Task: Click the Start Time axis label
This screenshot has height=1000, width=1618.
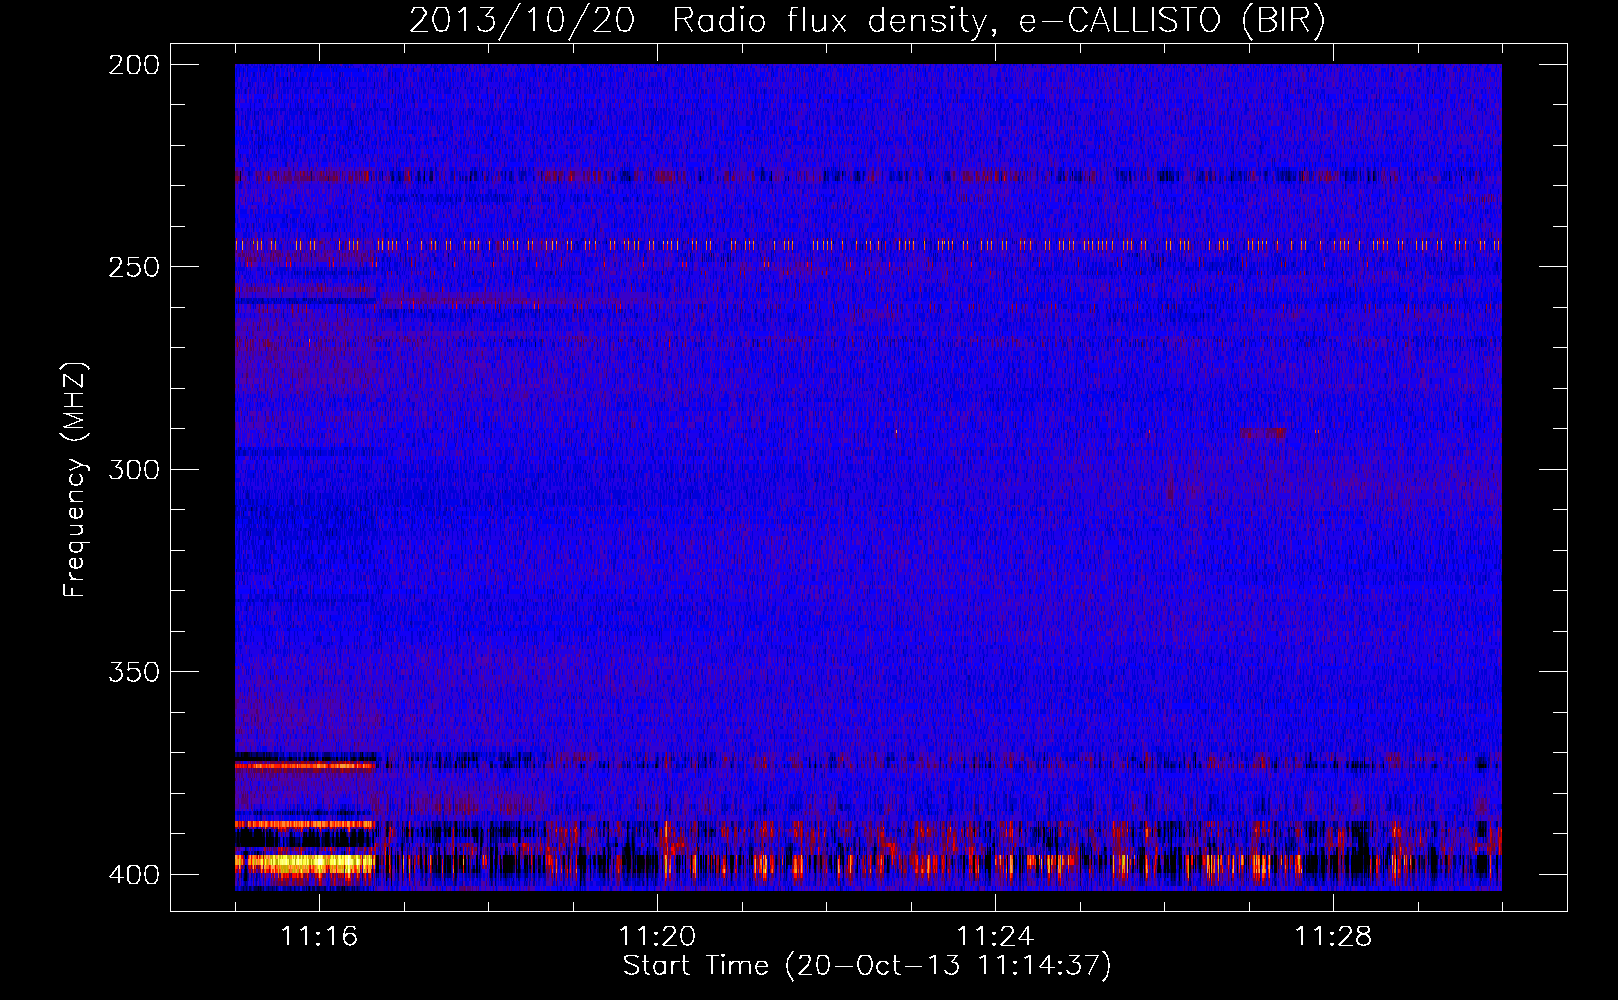Action: click(x=867, y=966)
